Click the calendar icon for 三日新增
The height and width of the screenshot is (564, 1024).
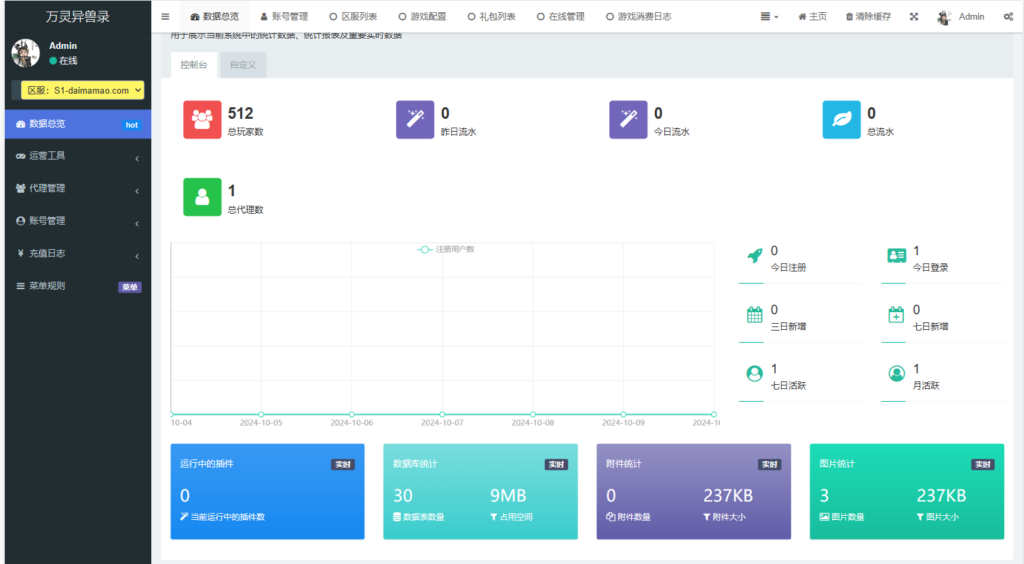[754, 315]
